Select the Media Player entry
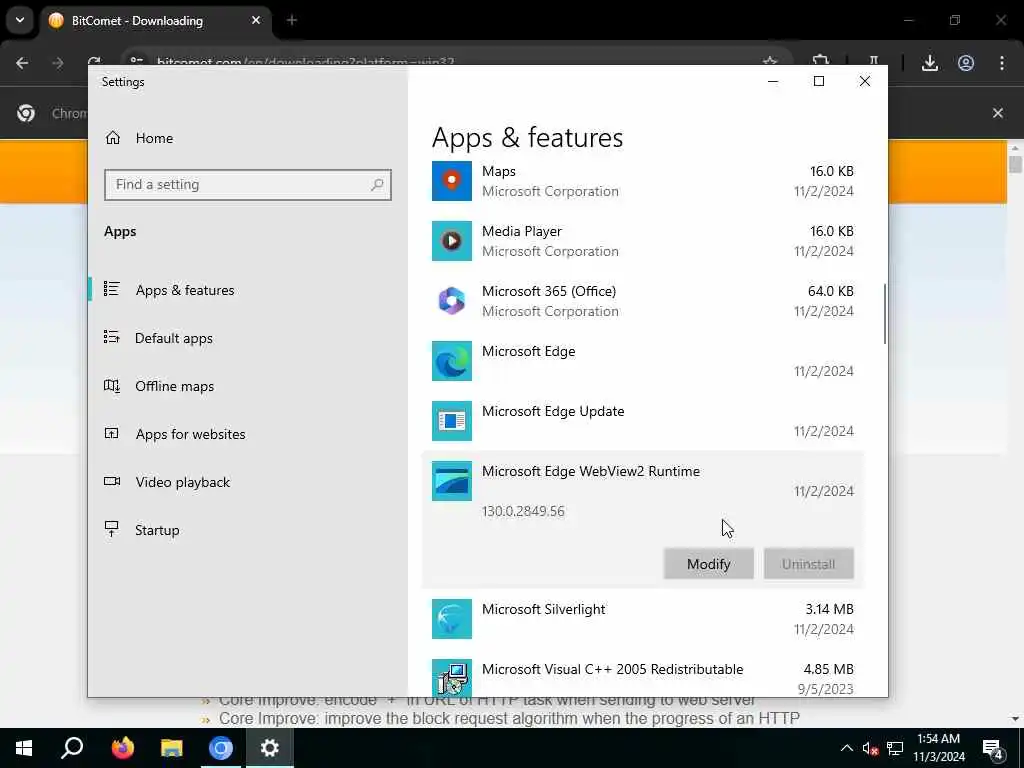The image size is (1024, 768). tap(643, 241)
